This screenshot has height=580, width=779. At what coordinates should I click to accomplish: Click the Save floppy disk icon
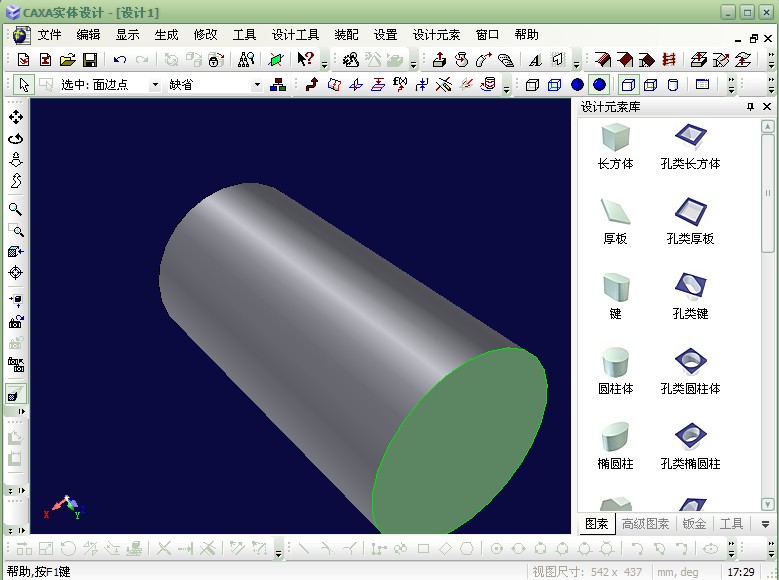coord(90,60)
